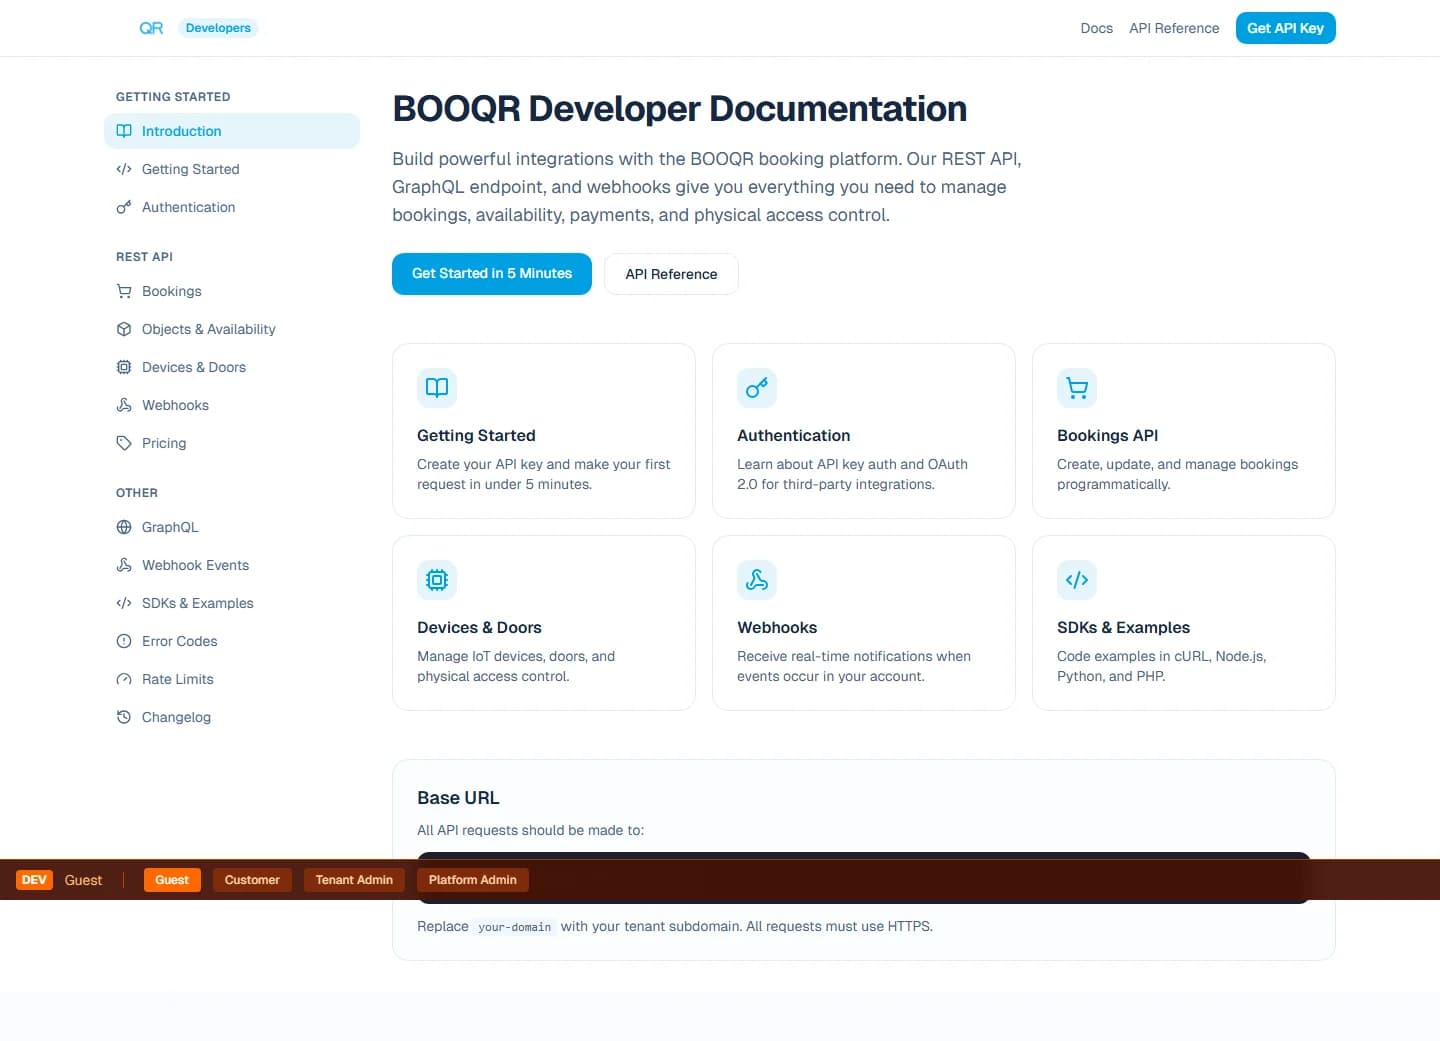Image resolution: width=1440 pixels, height=1041 pixels.
Task: Go to Changelog in the sidebar
Action: pyautogui.click(x=176, y=717)
